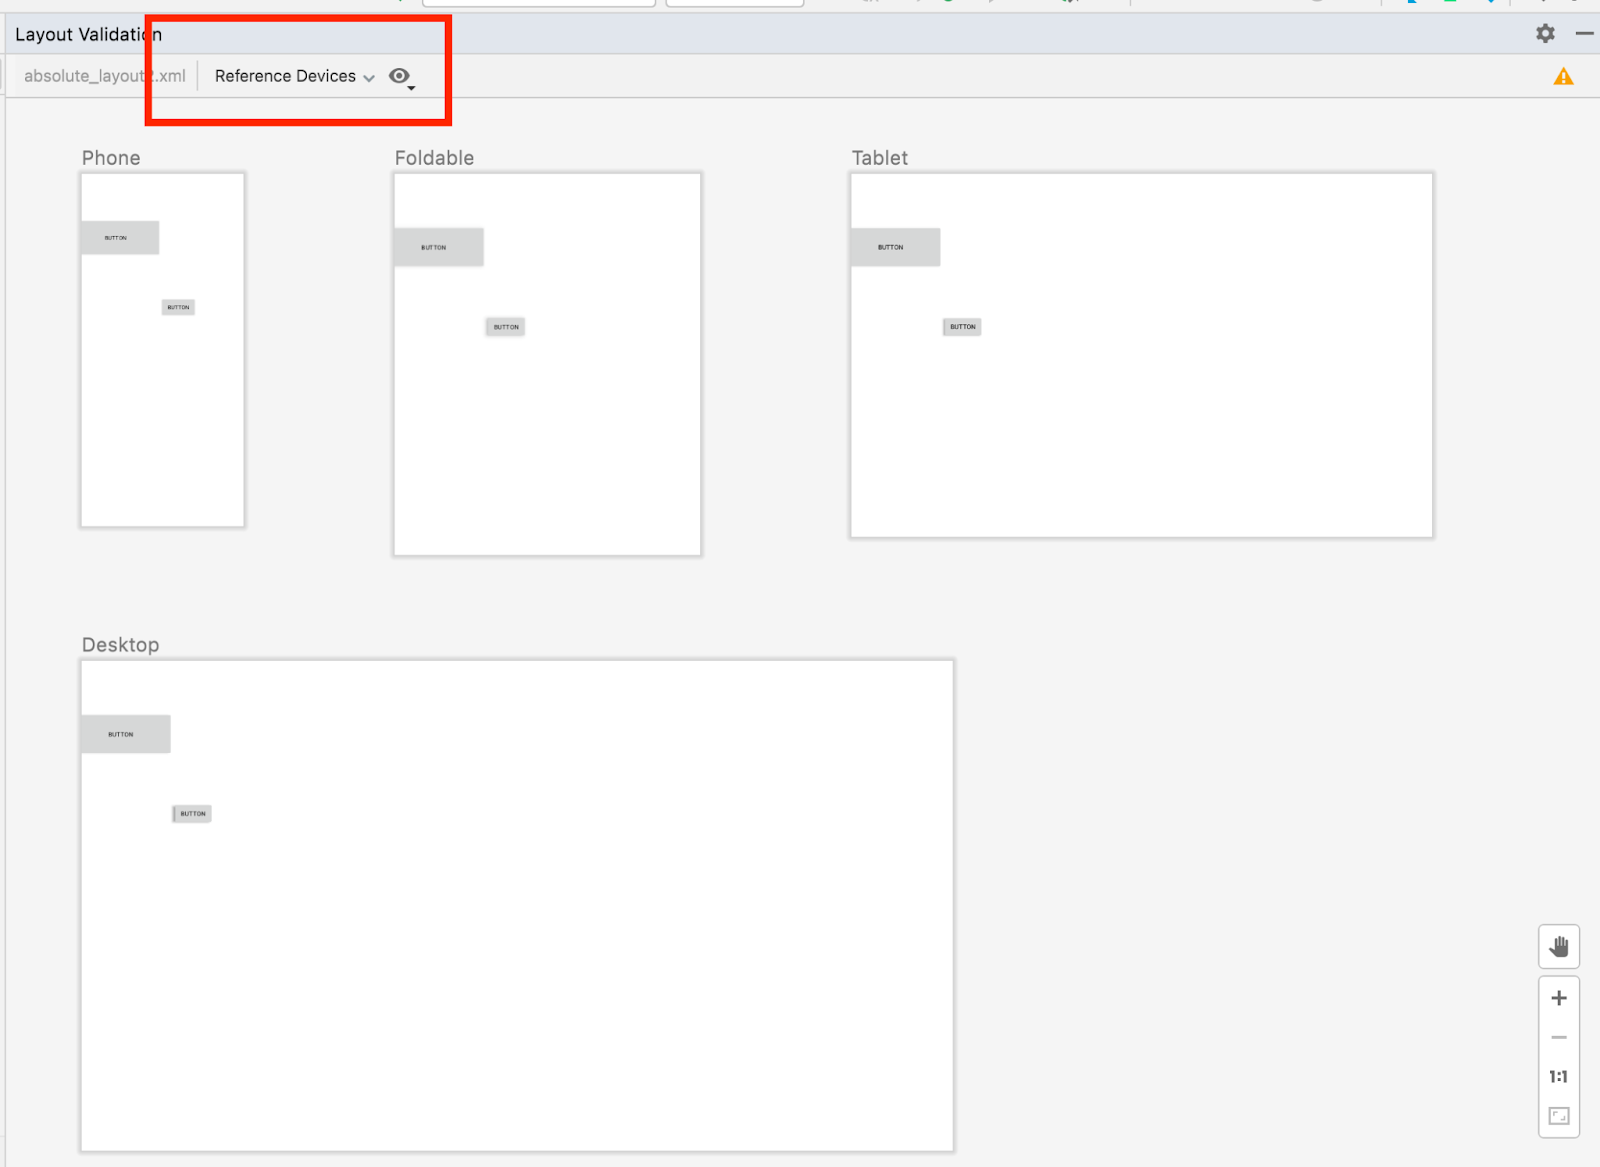Click the small BUTTON in Tablet preview
Screen dimensions: 1600x1167
[x=962, y=327]
